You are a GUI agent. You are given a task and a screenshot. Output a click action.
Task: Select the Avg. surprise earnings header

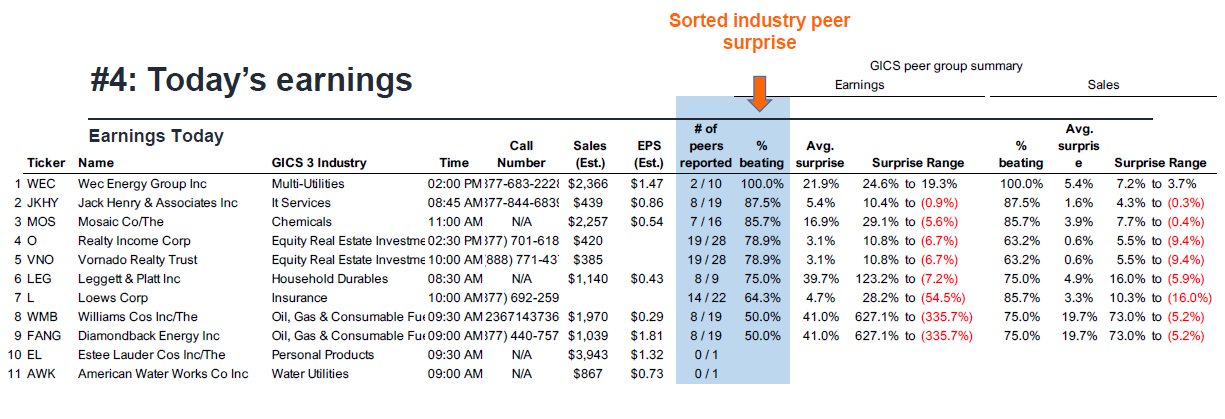click(820, 154)
